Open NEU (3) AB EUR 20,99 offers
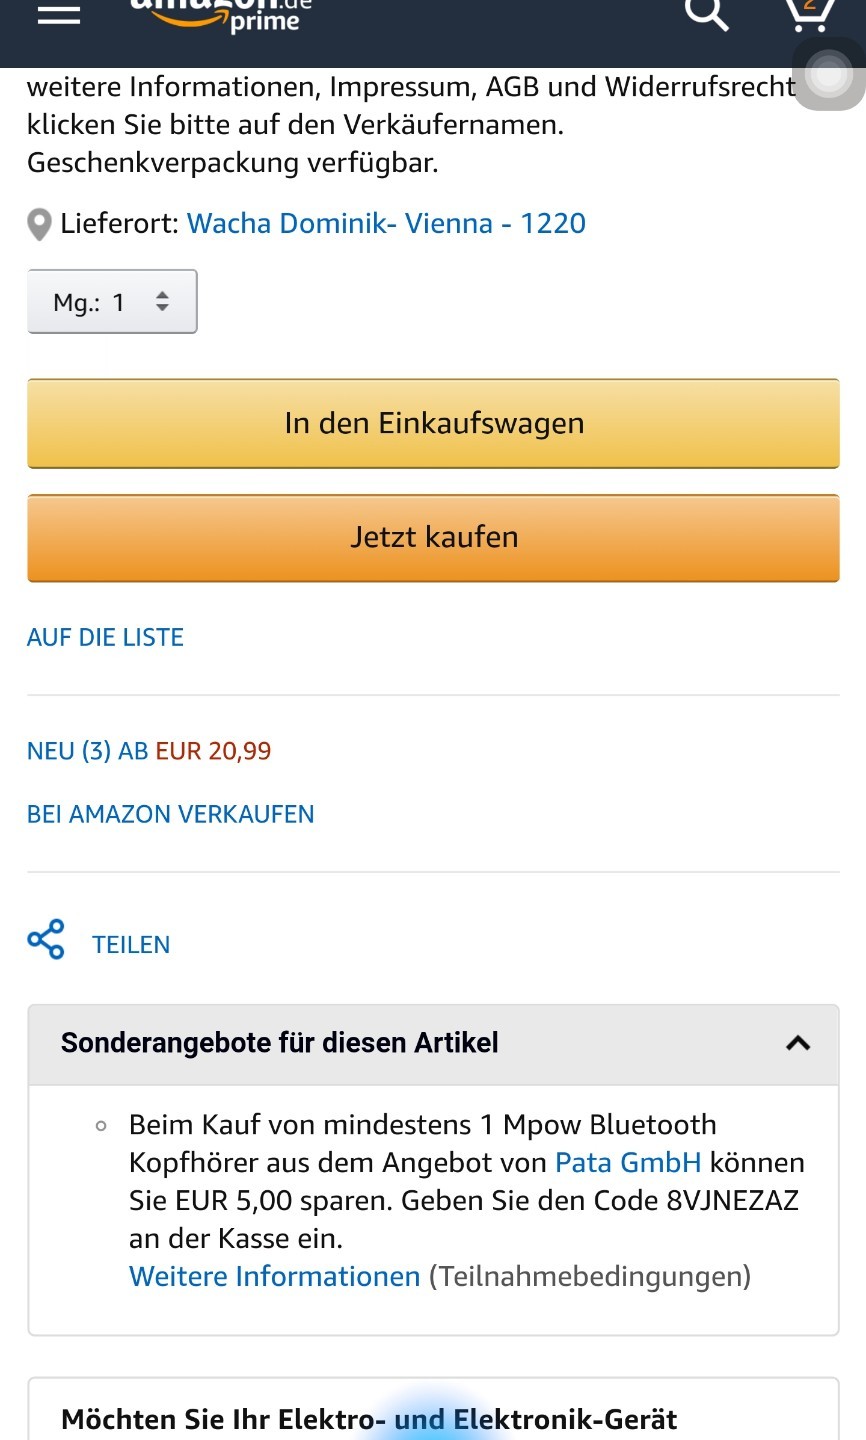 [x=149, y=751]
